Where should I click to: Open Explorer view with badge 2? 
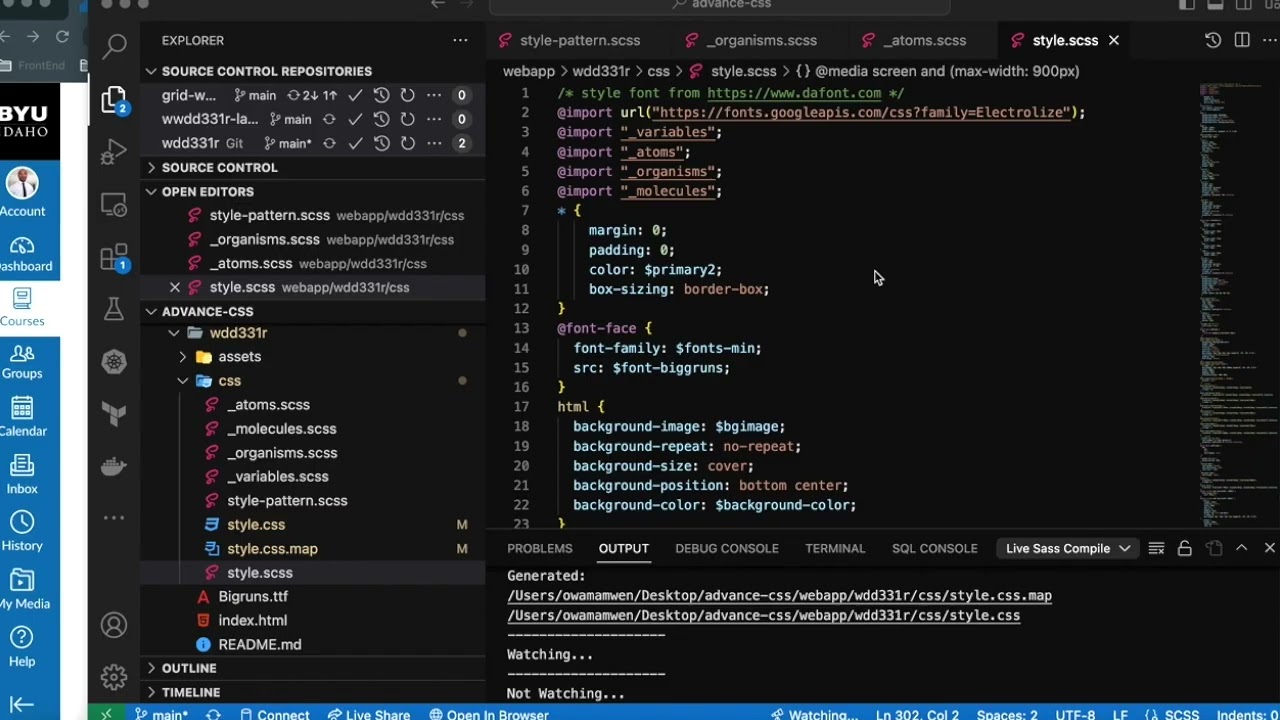click(115, 99)
